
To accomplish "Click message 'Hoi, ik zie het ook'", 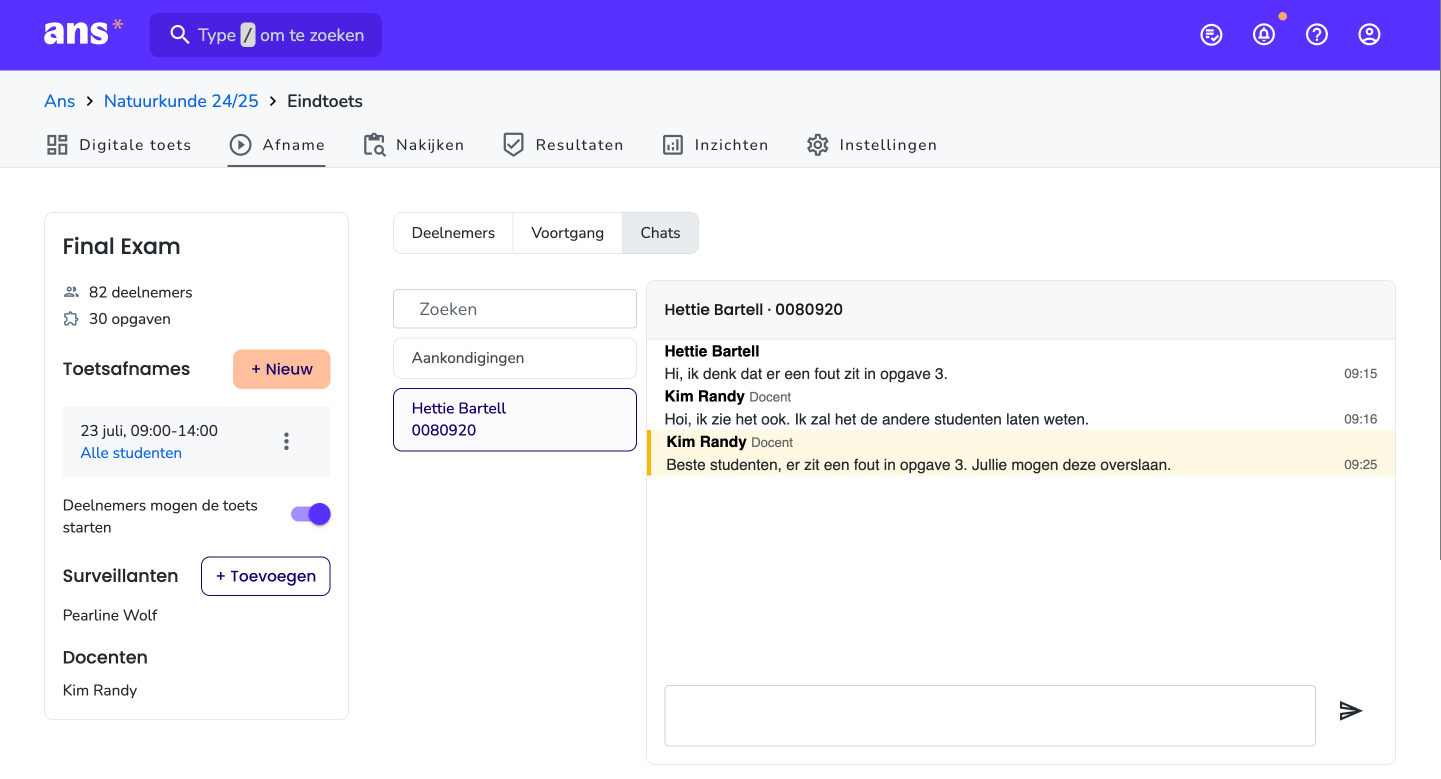I will tap(877, 419).
